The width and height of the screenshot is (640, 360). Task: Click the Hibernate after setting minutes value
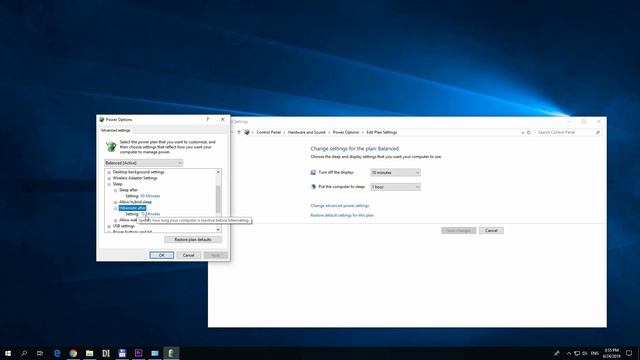point(151,214)
